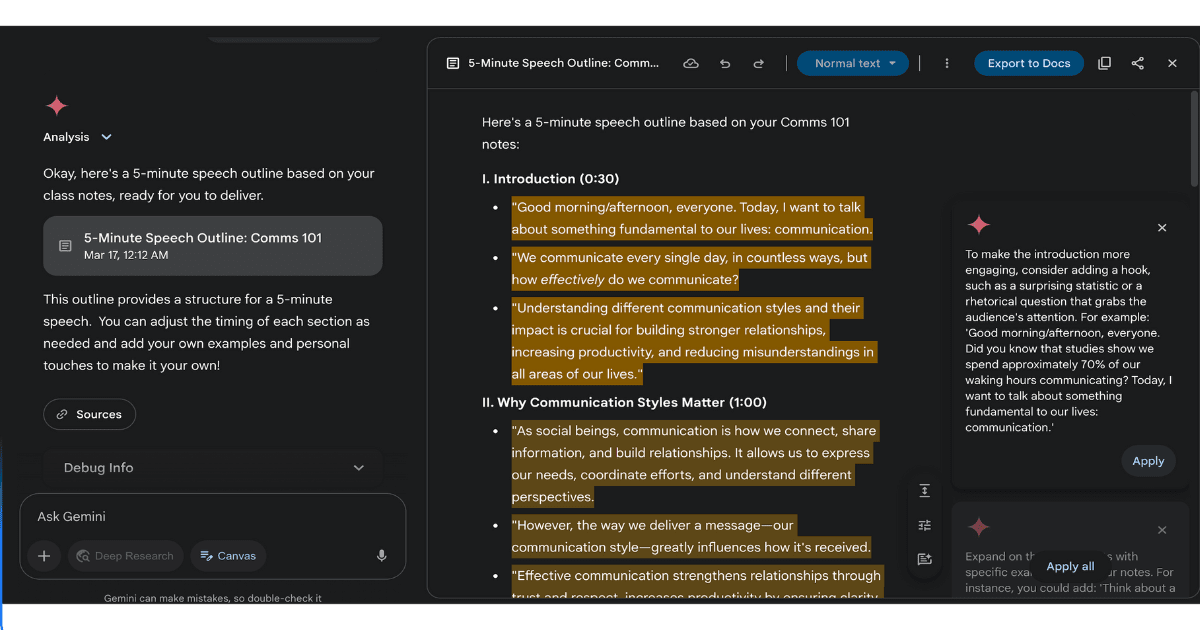Viewport: 1200px width, 630px height.
Task: Toggle Canvas mode off
Action: click(x=227, y=555)
